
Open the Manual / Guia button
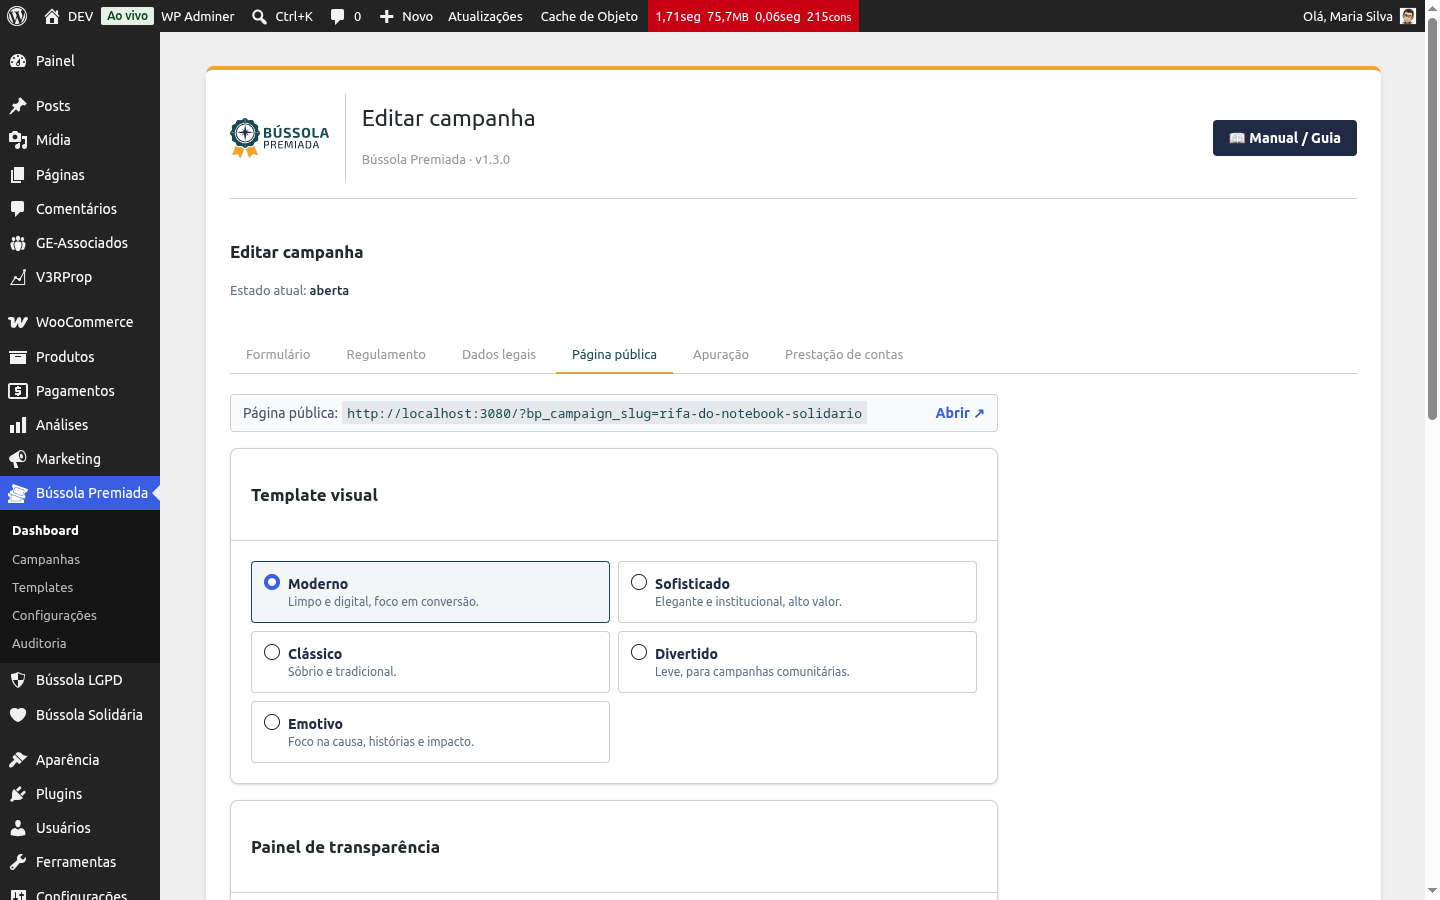coord(1285,138)
